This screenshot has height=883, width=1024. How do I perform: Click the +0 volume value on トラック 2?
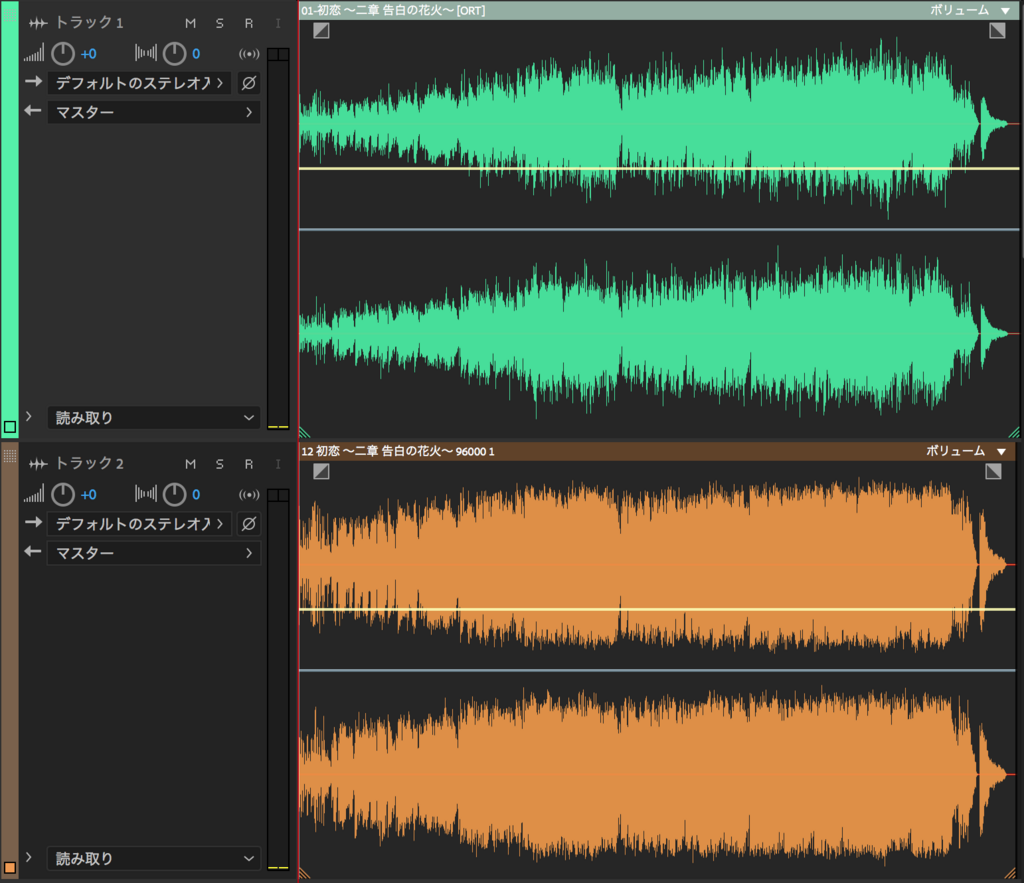coord(89,494)
